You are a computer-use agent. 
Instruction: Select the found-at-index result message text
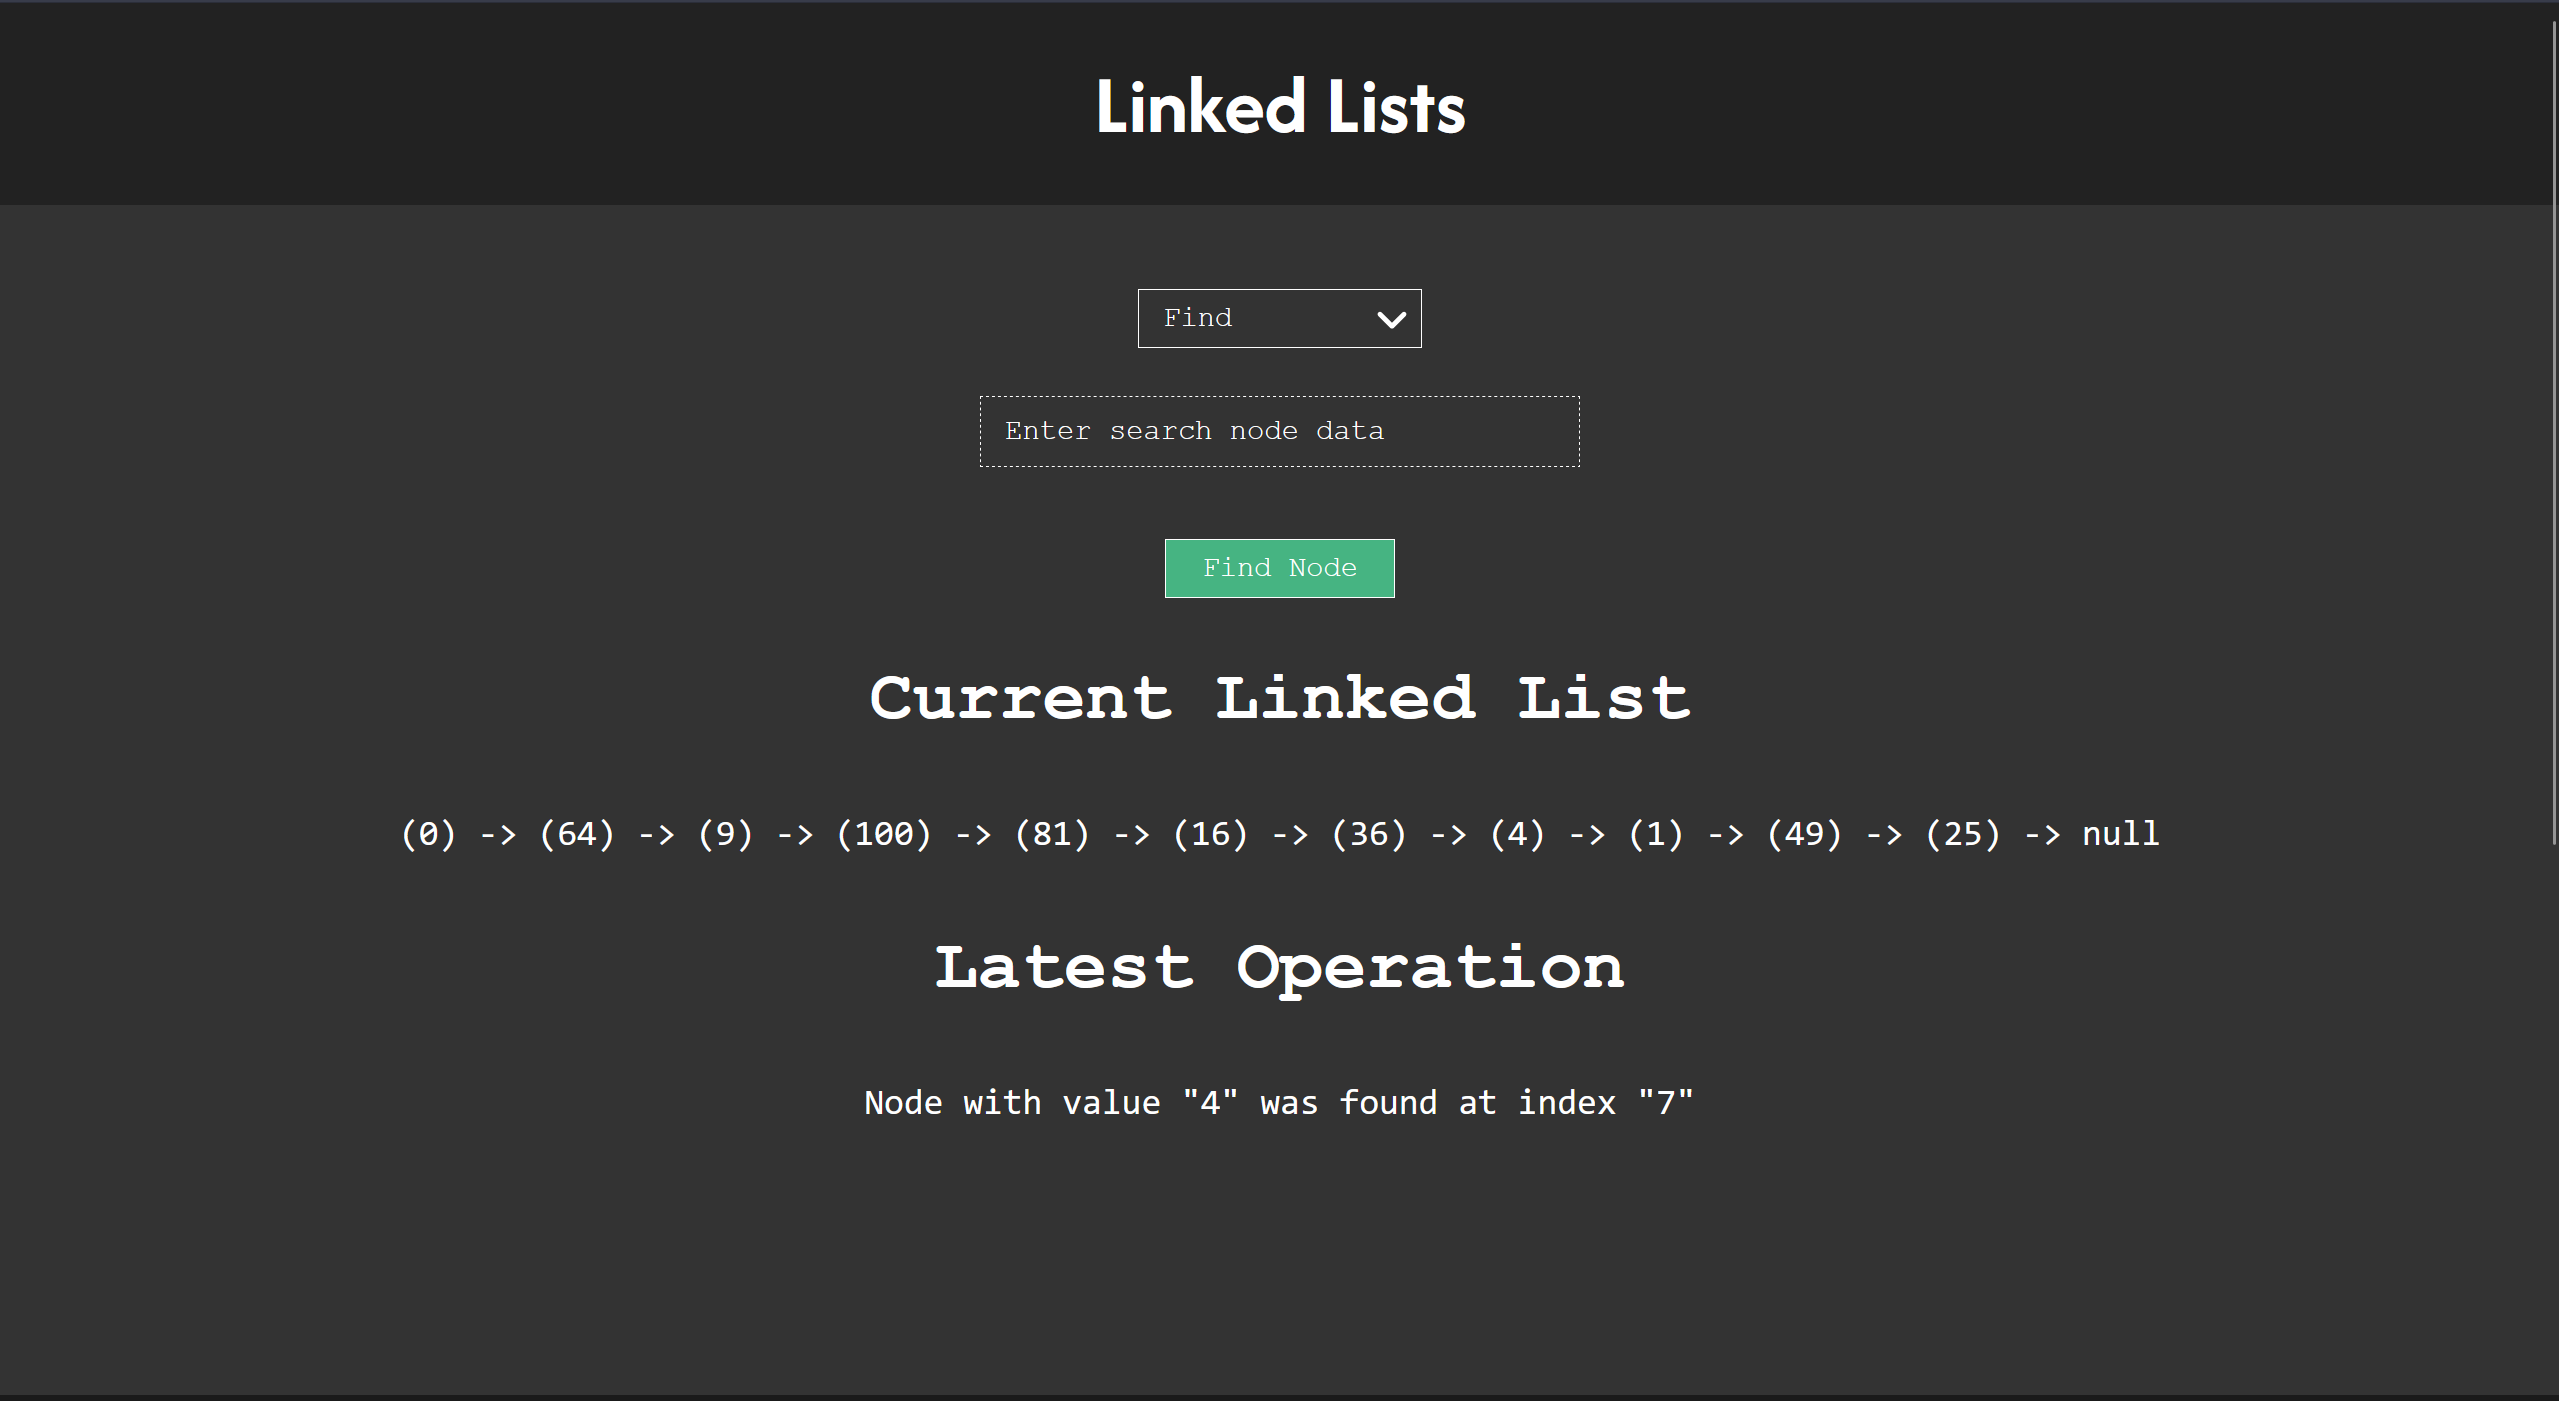1279,1102
